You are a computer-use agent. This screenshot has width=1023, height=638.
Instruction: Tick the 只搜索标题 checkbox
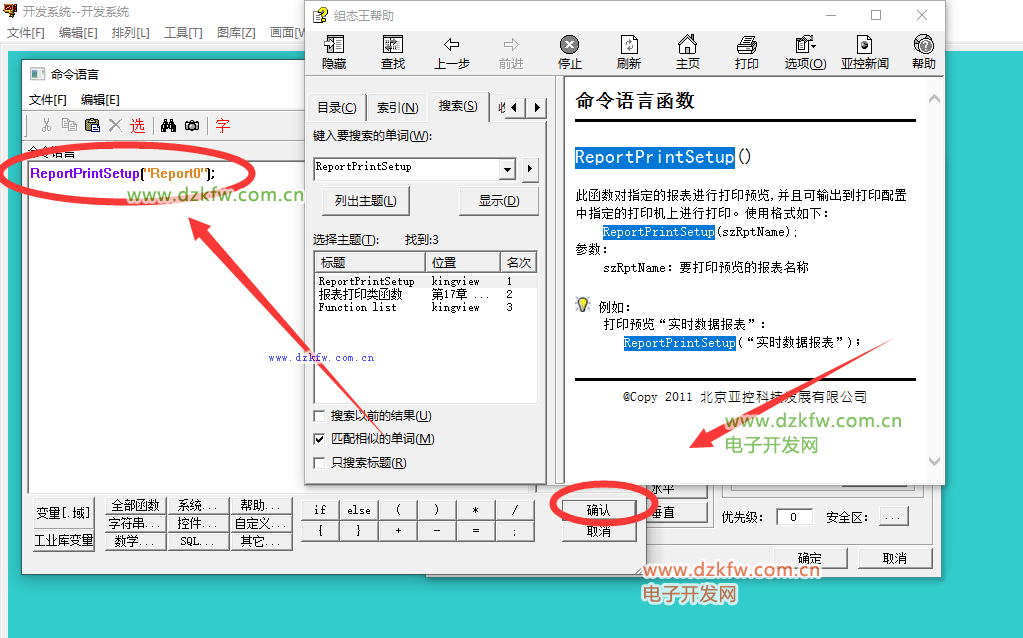[x=320, y=463]
